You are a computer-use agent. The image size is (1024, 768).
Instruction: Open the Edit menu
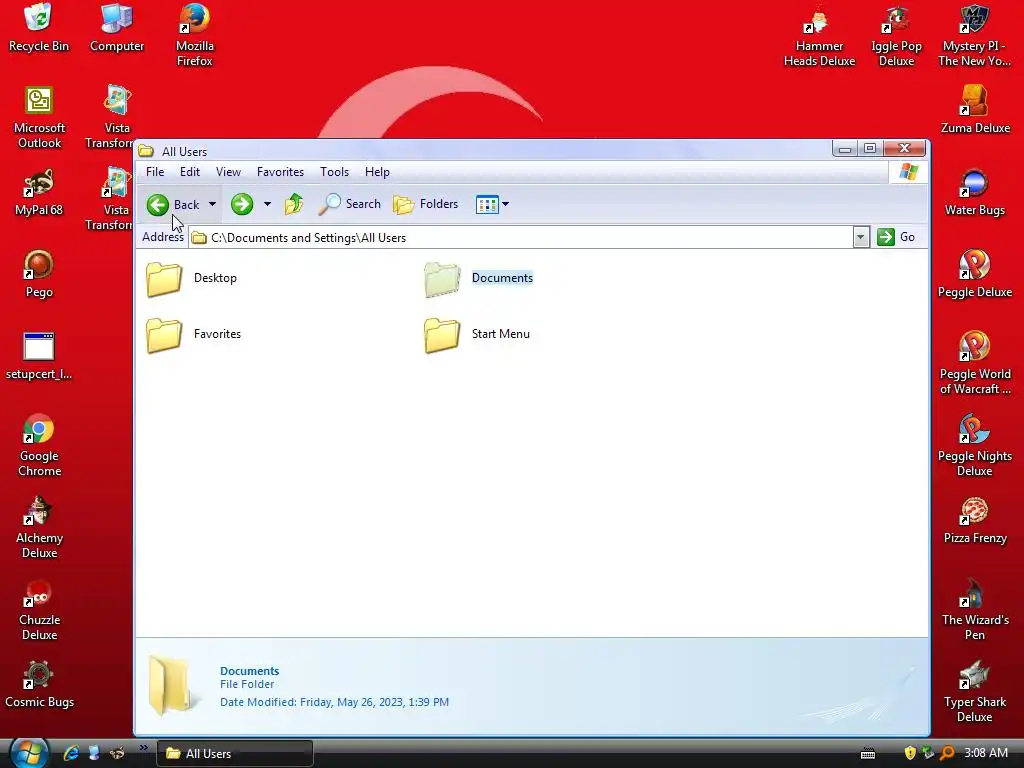tap(189, 172)
